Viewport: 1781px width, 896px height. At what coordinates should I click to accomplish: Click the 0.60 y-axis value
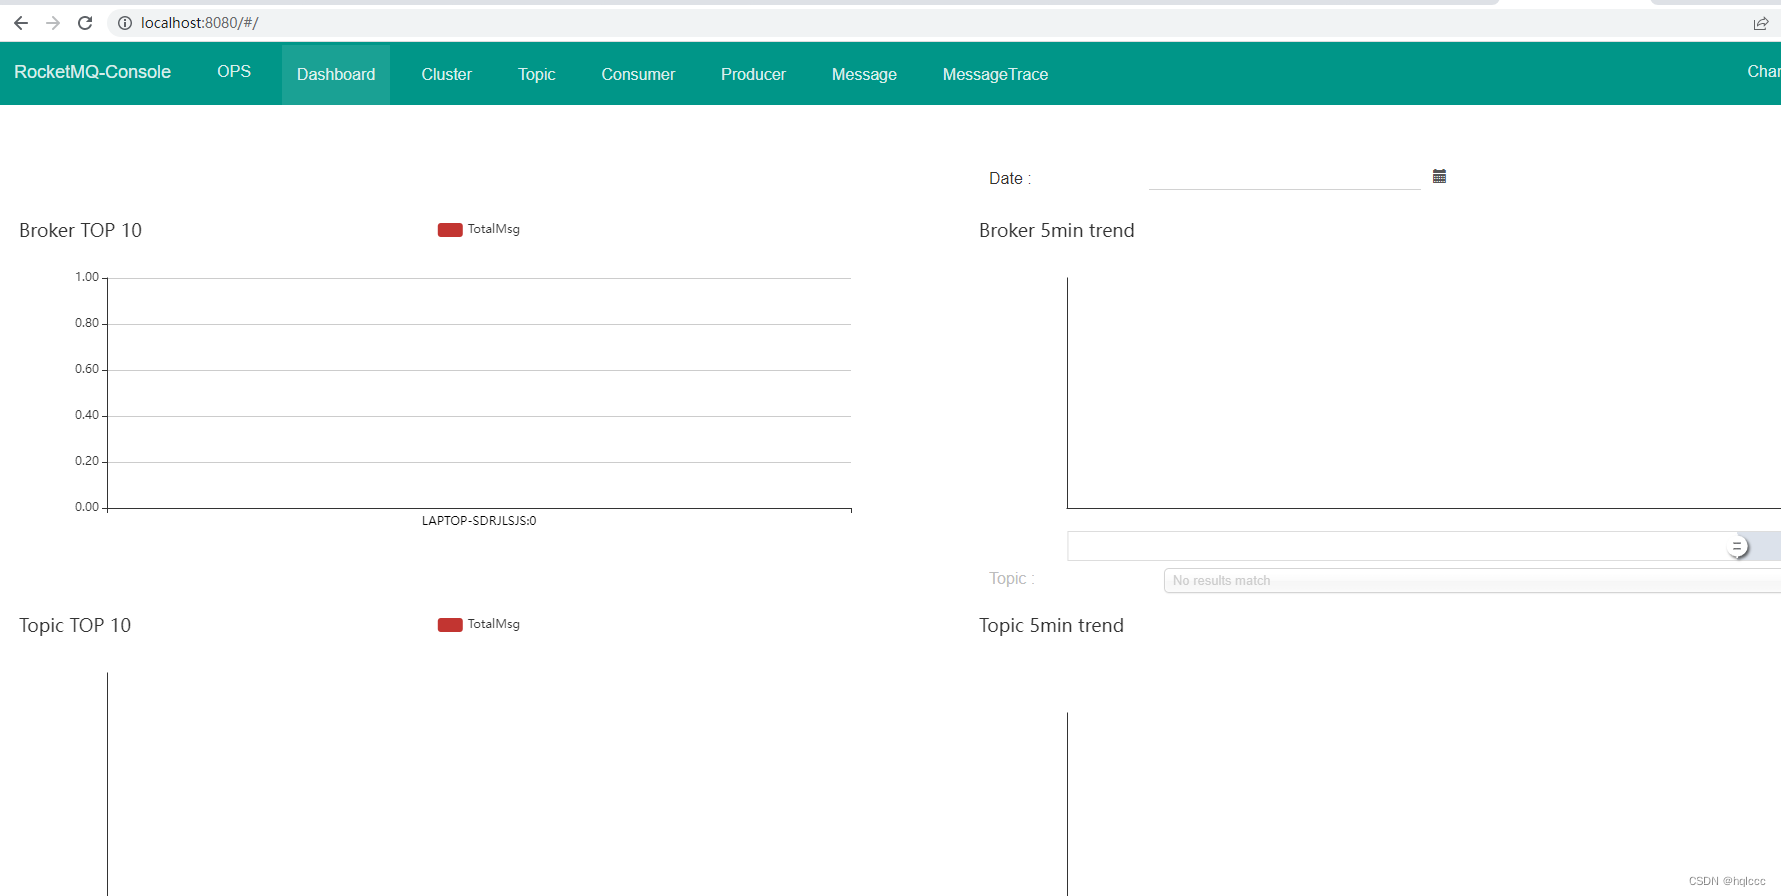87,369
